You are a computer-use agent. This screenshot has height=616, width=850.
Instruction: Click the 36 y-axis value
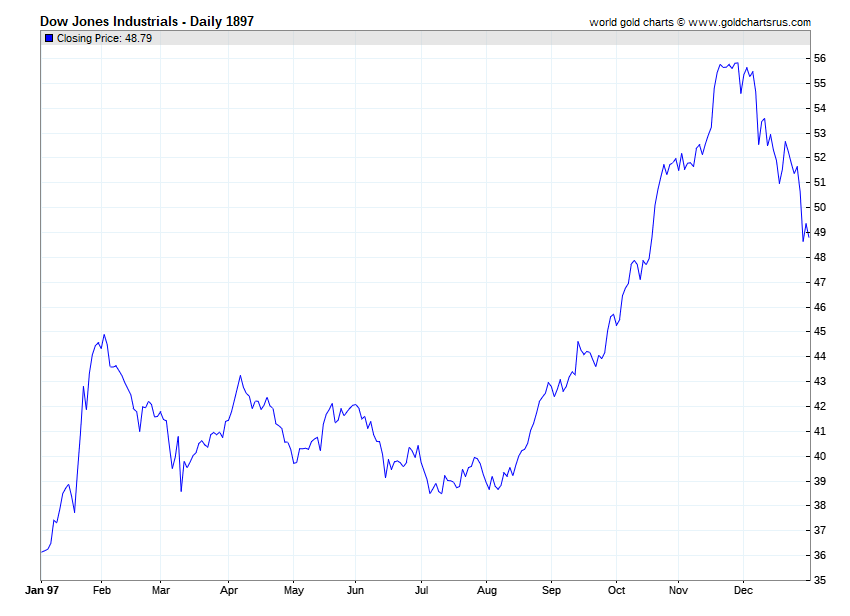[820, 555]
